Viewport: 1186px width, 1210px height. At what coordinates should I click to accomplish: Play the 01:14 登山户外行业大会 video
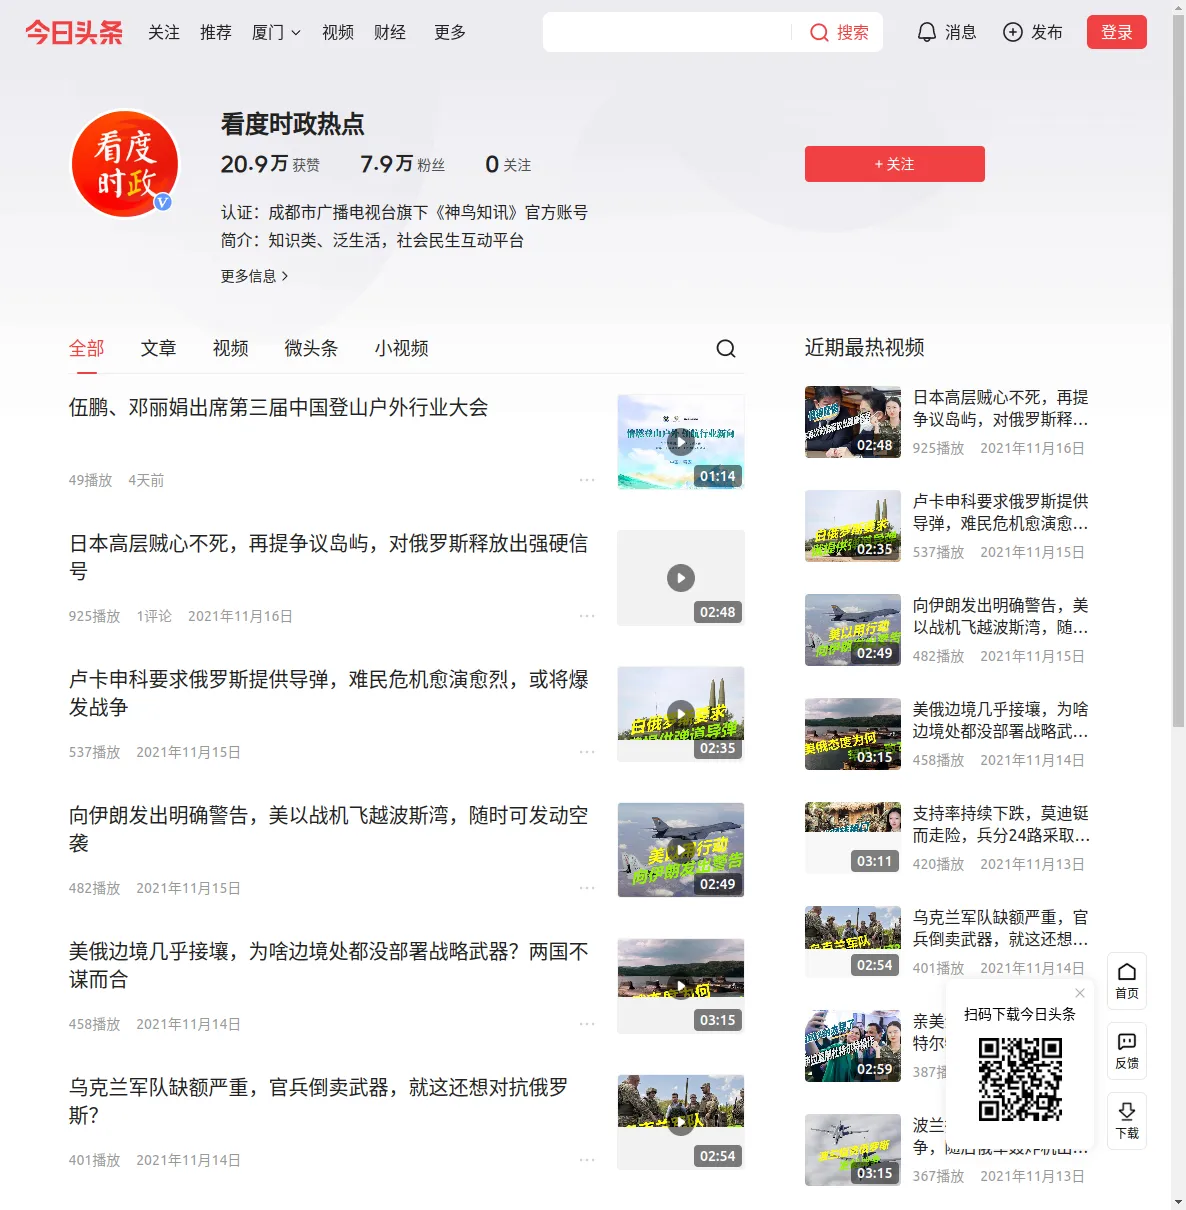tap(681, 442)
